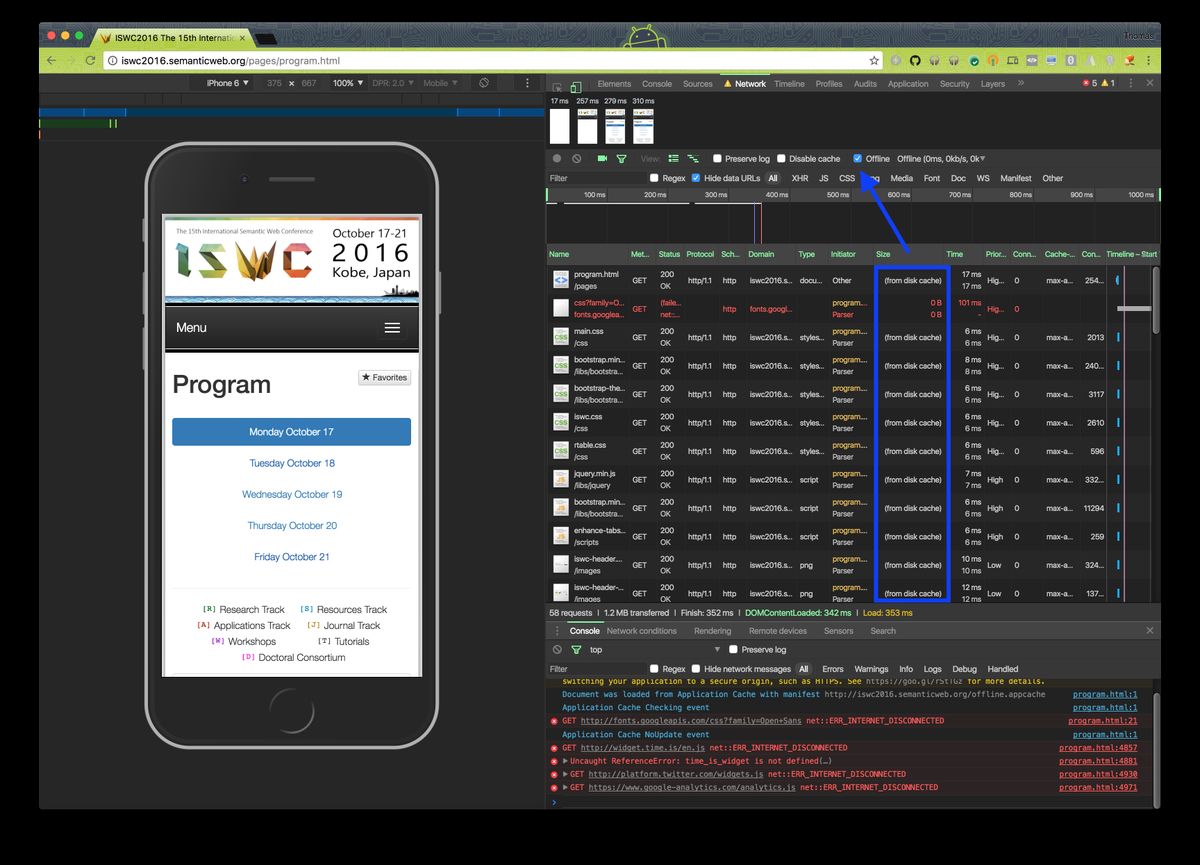Expand the overflow chevron after Layers tab
The image size is (1200, 865).
point(1021,84)
